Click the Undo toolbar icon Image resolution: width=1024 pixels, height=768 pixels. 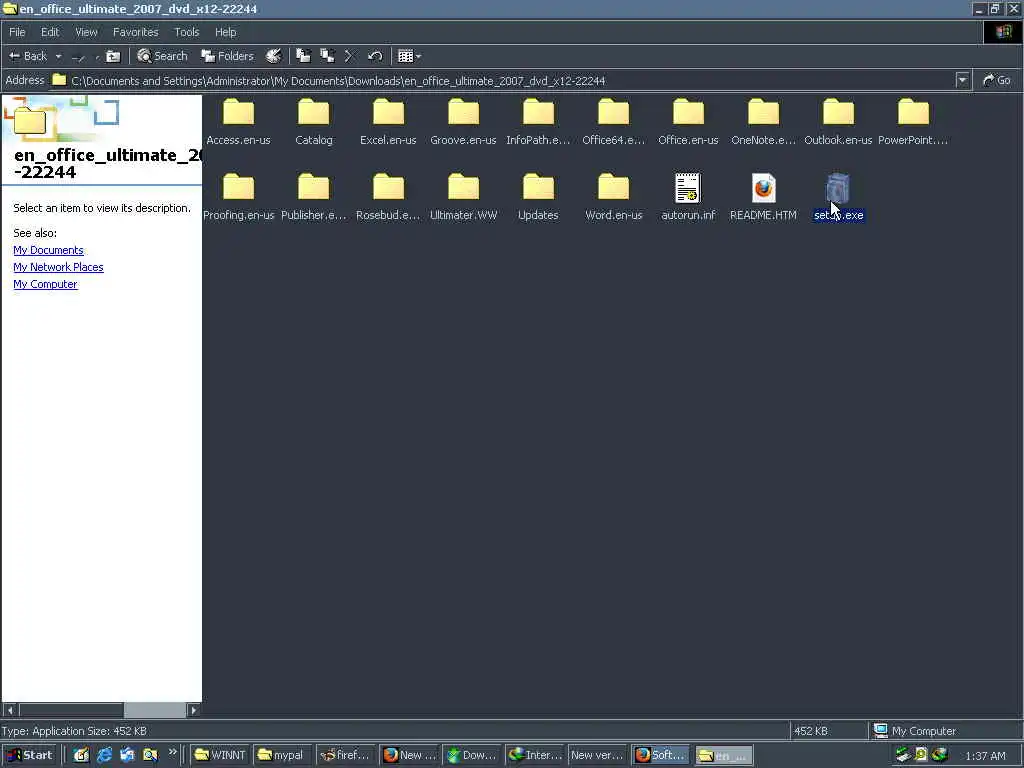pos(374,56)
